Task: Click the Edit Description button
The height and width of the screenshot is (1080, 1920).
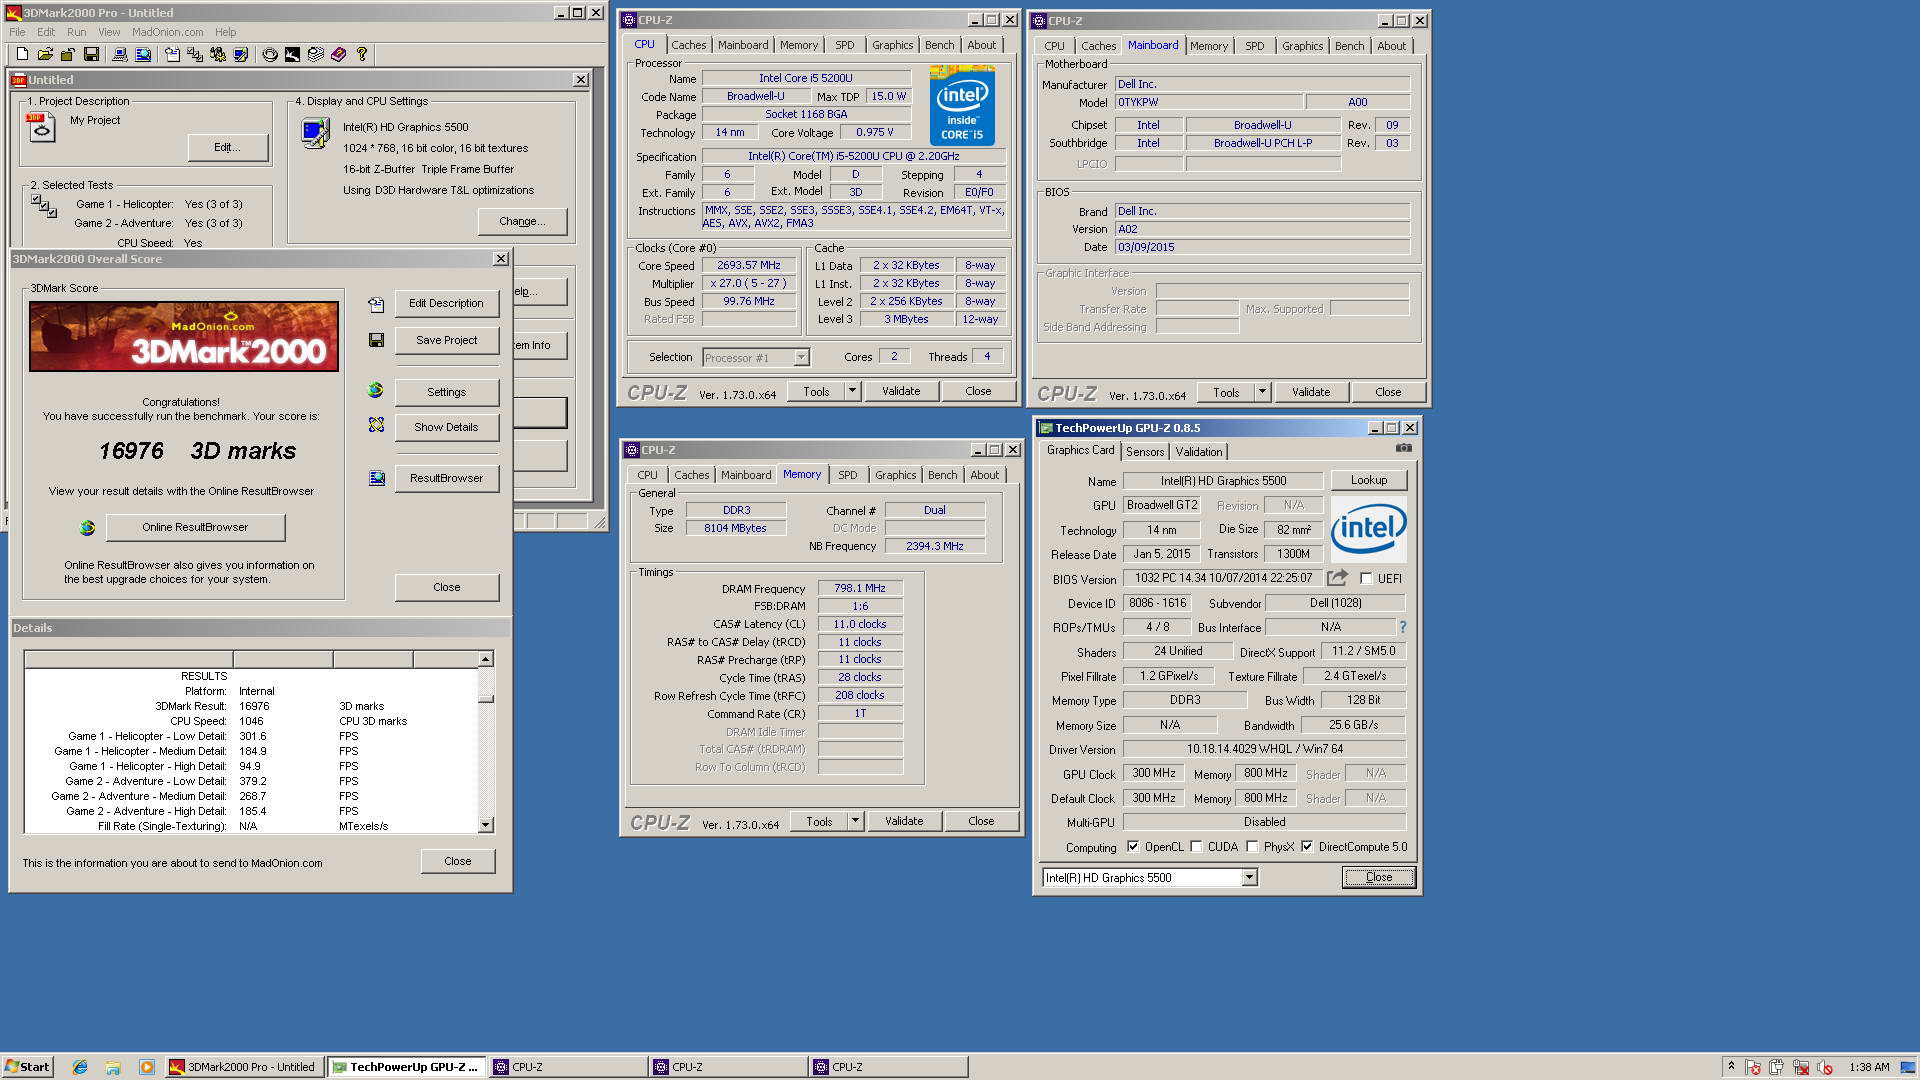Action: (x=446, y=303)
